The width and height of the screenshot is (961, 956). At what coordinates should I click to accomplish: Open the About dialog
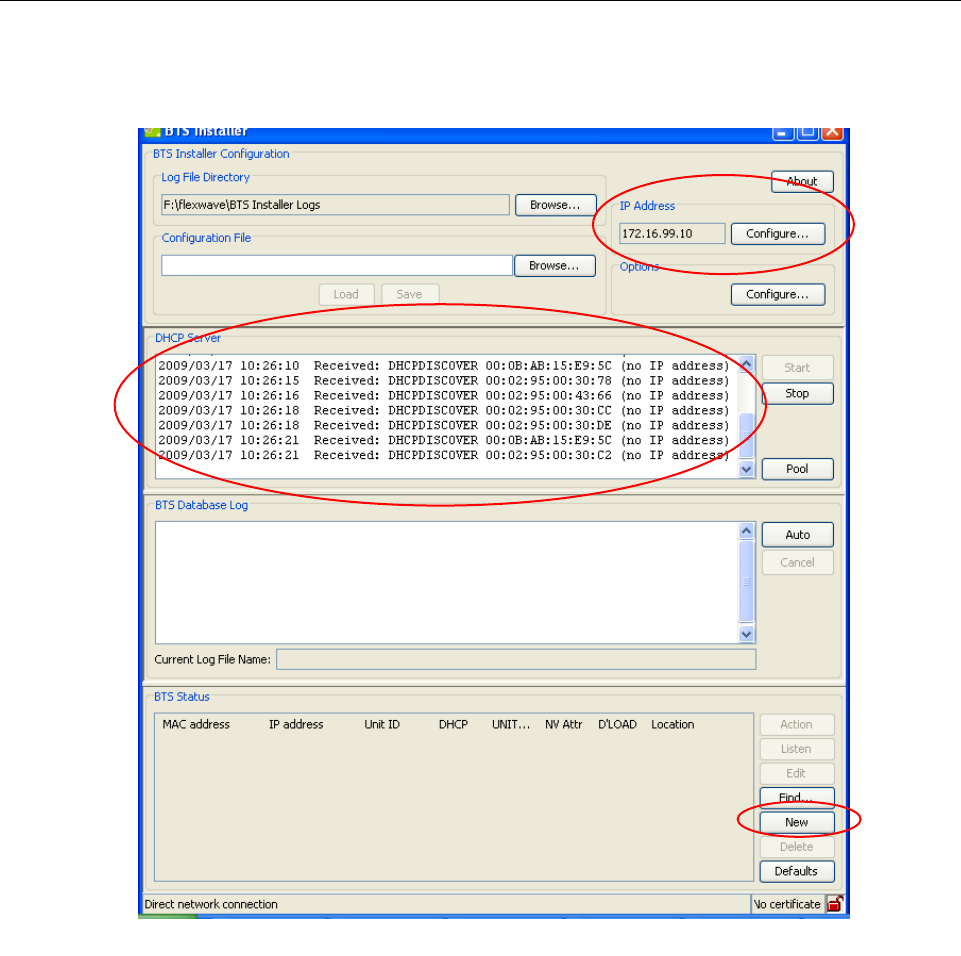[x=802, y=181]
